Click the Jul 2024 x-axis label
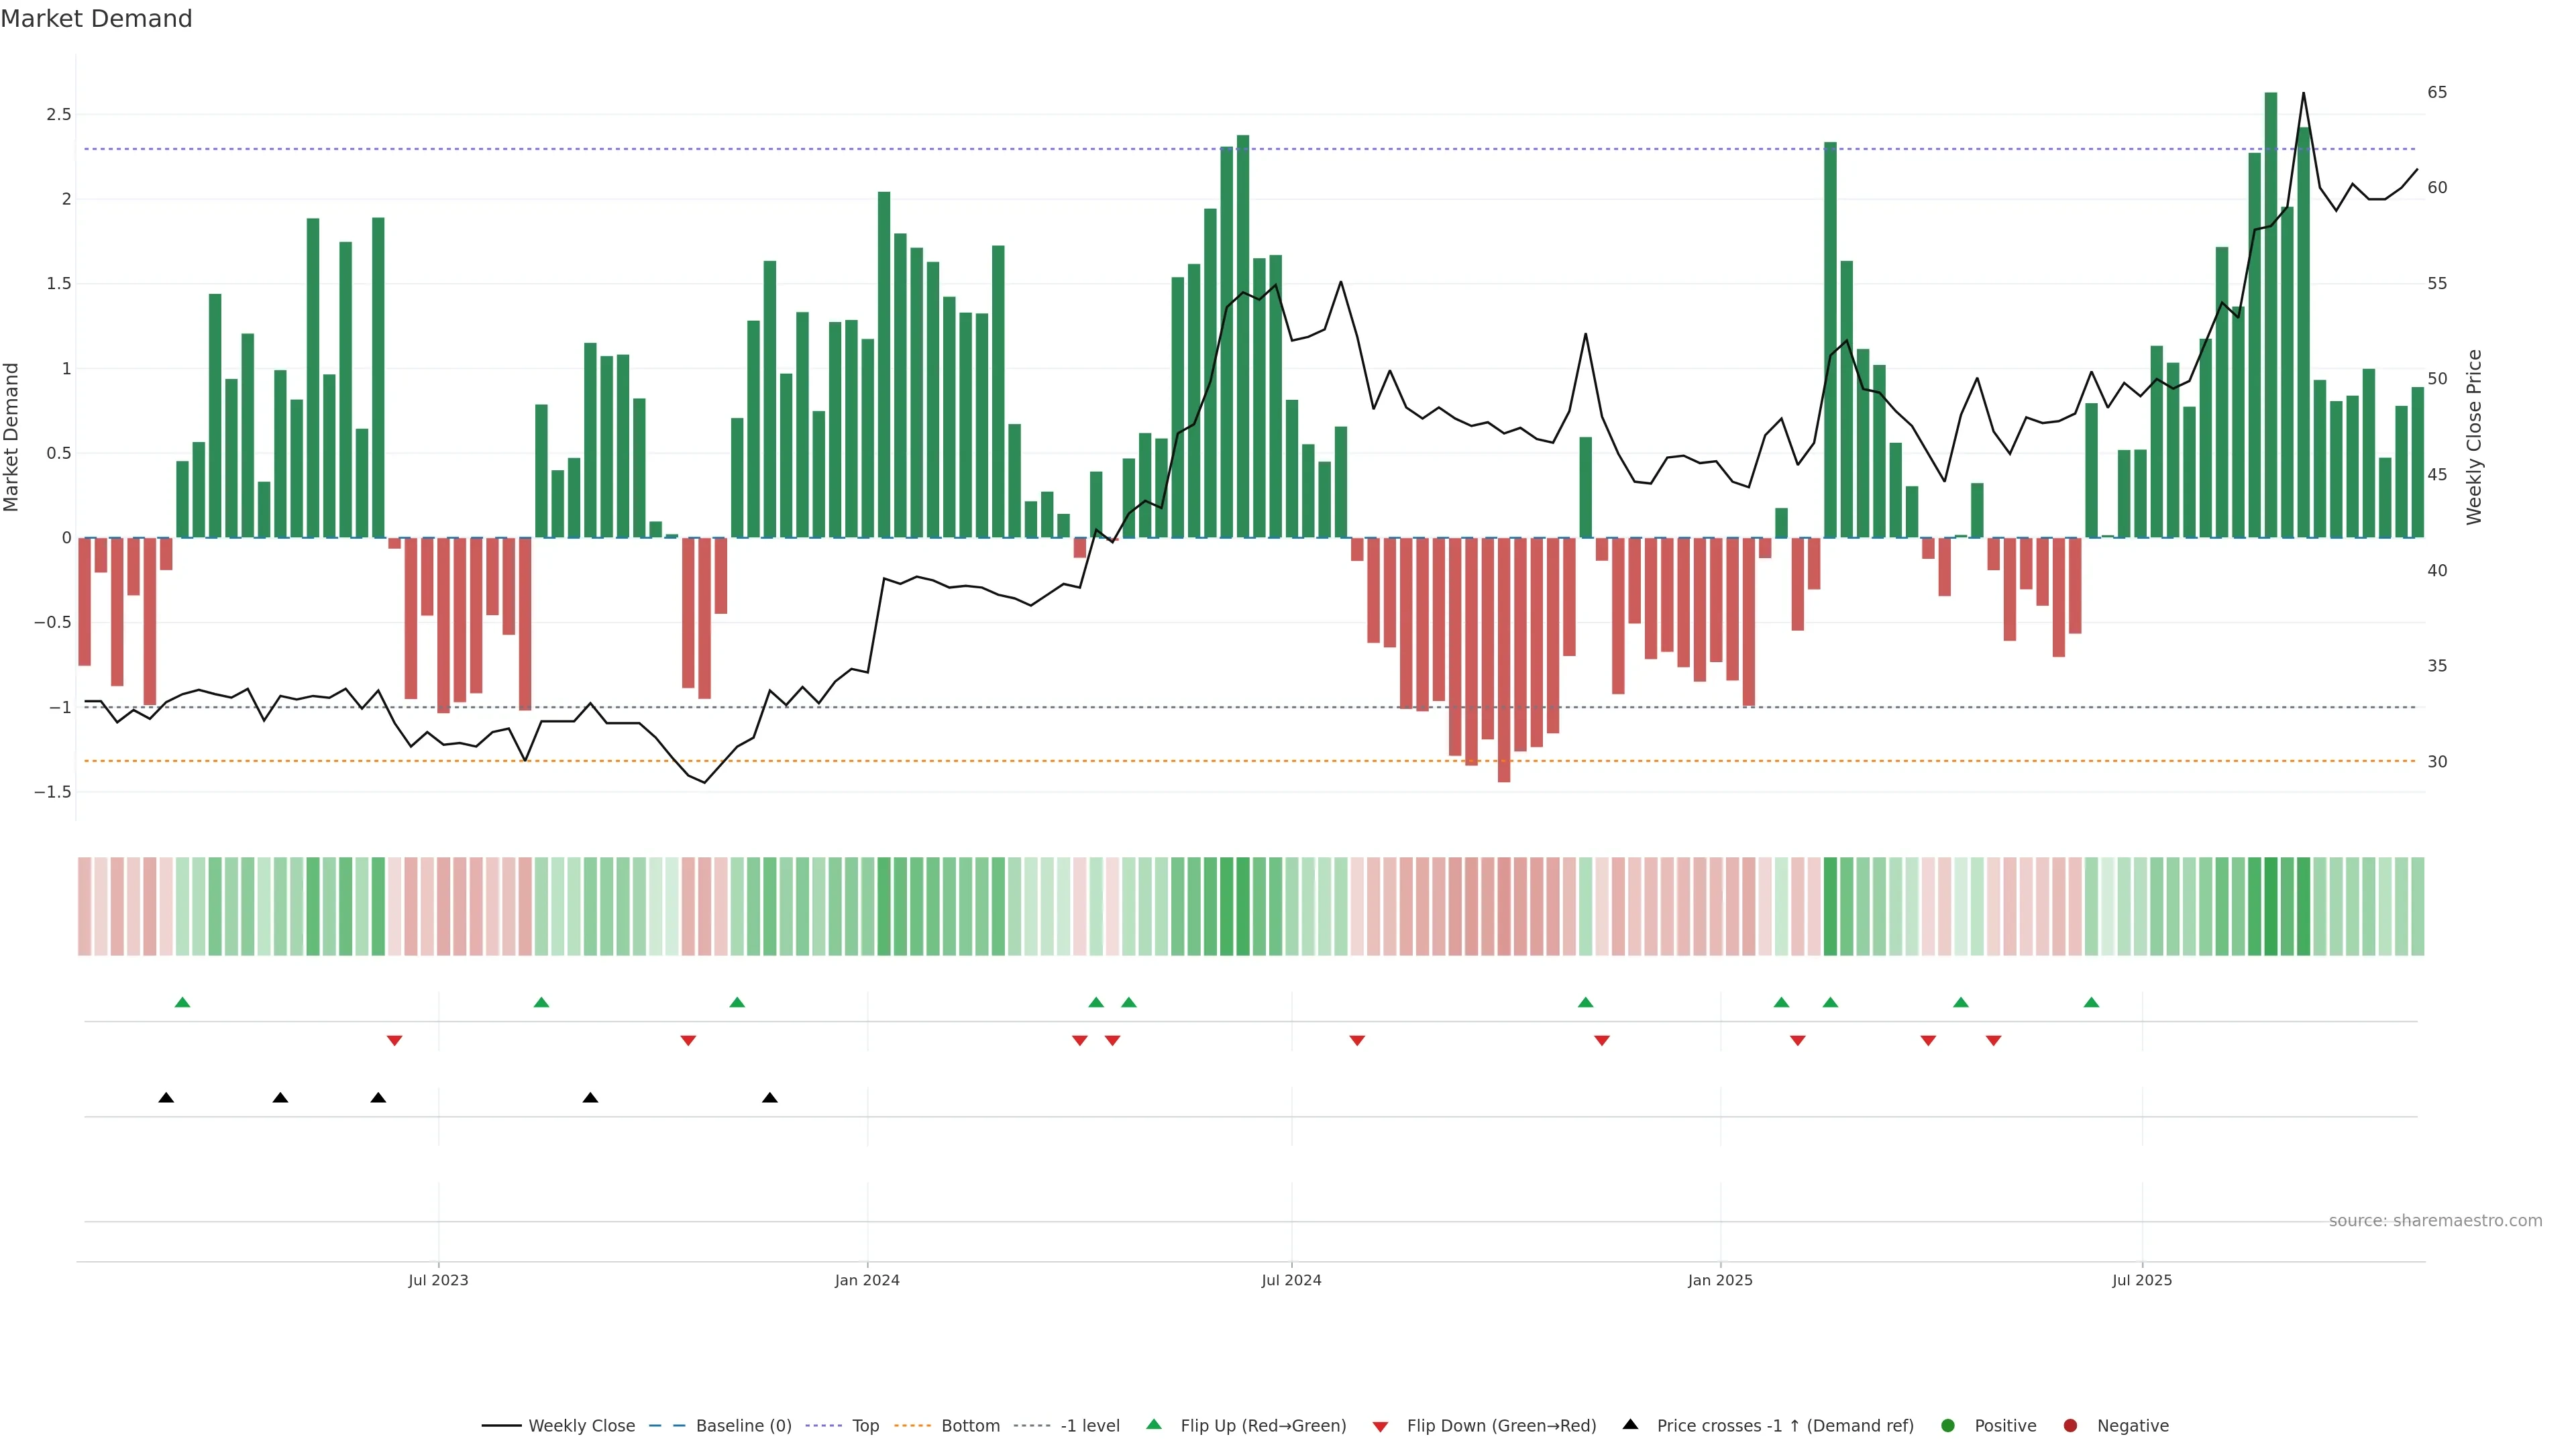Viewport: 2576px width, 1449px height. tap(1291, 1280)
